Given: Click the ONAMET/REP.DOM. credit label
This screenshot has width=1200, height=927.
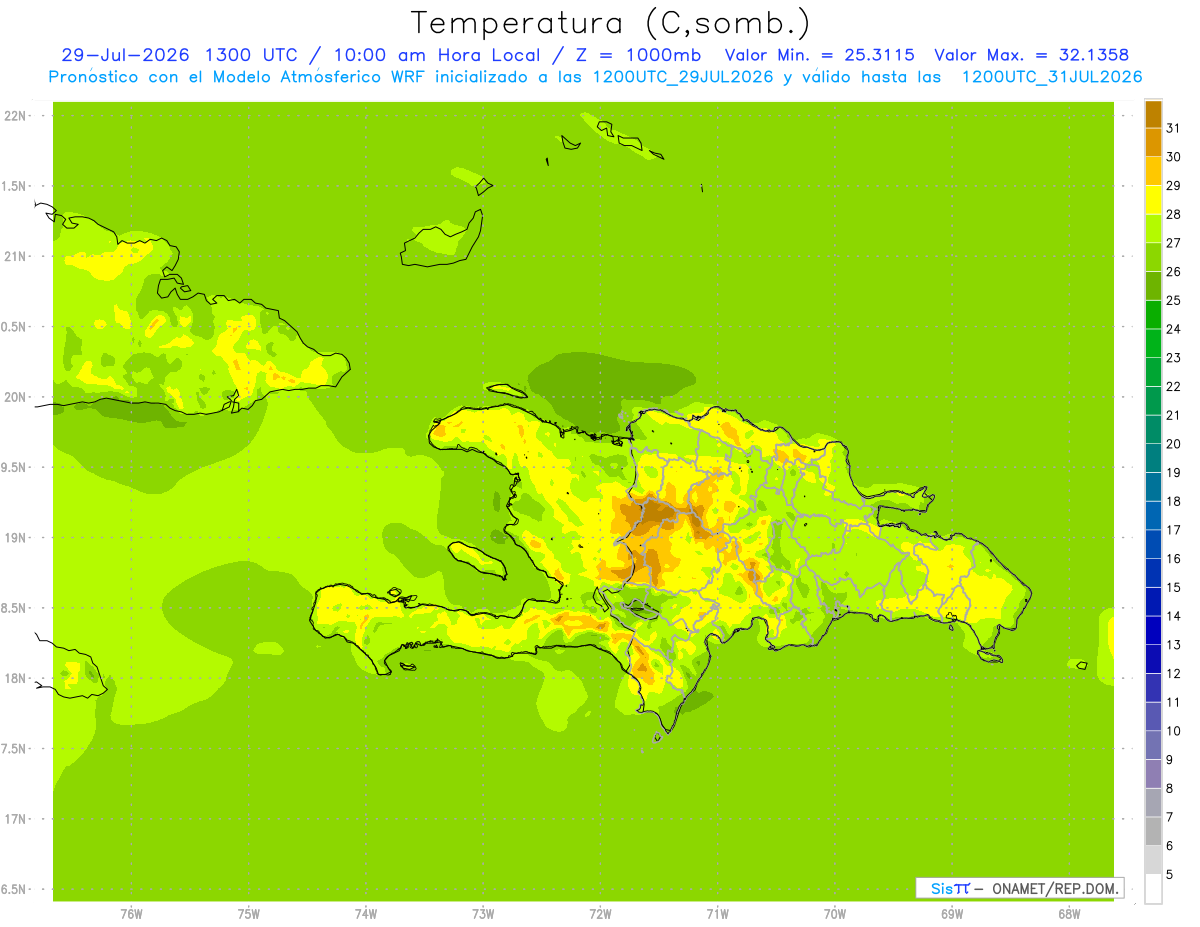Looking at the screenshot, I should click(1055, 888).
